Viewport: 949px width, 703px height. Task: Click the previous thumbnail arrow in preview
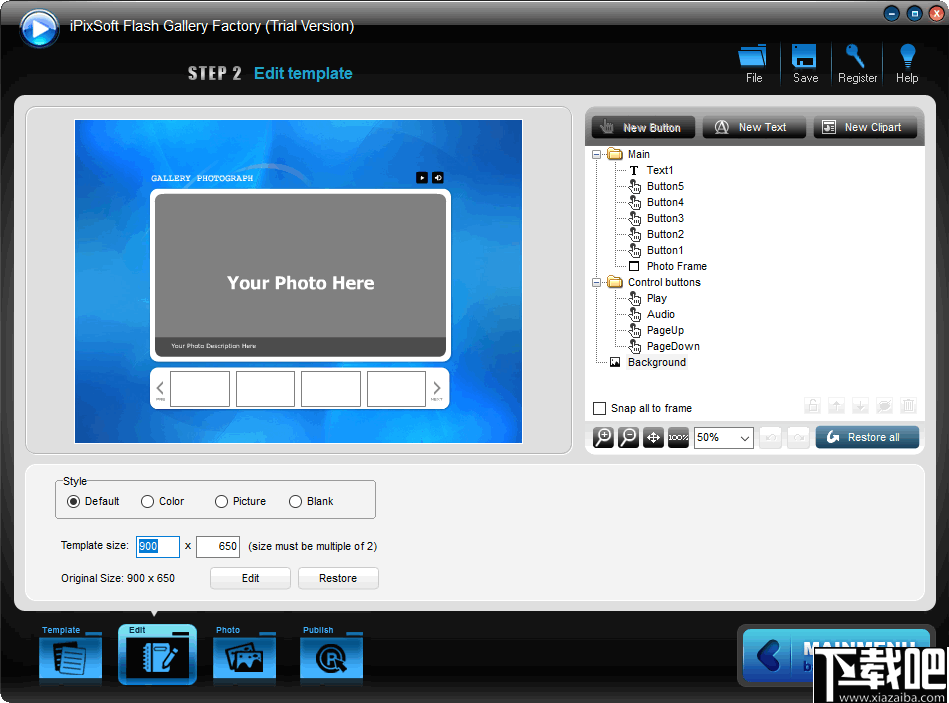click(160, 388)
